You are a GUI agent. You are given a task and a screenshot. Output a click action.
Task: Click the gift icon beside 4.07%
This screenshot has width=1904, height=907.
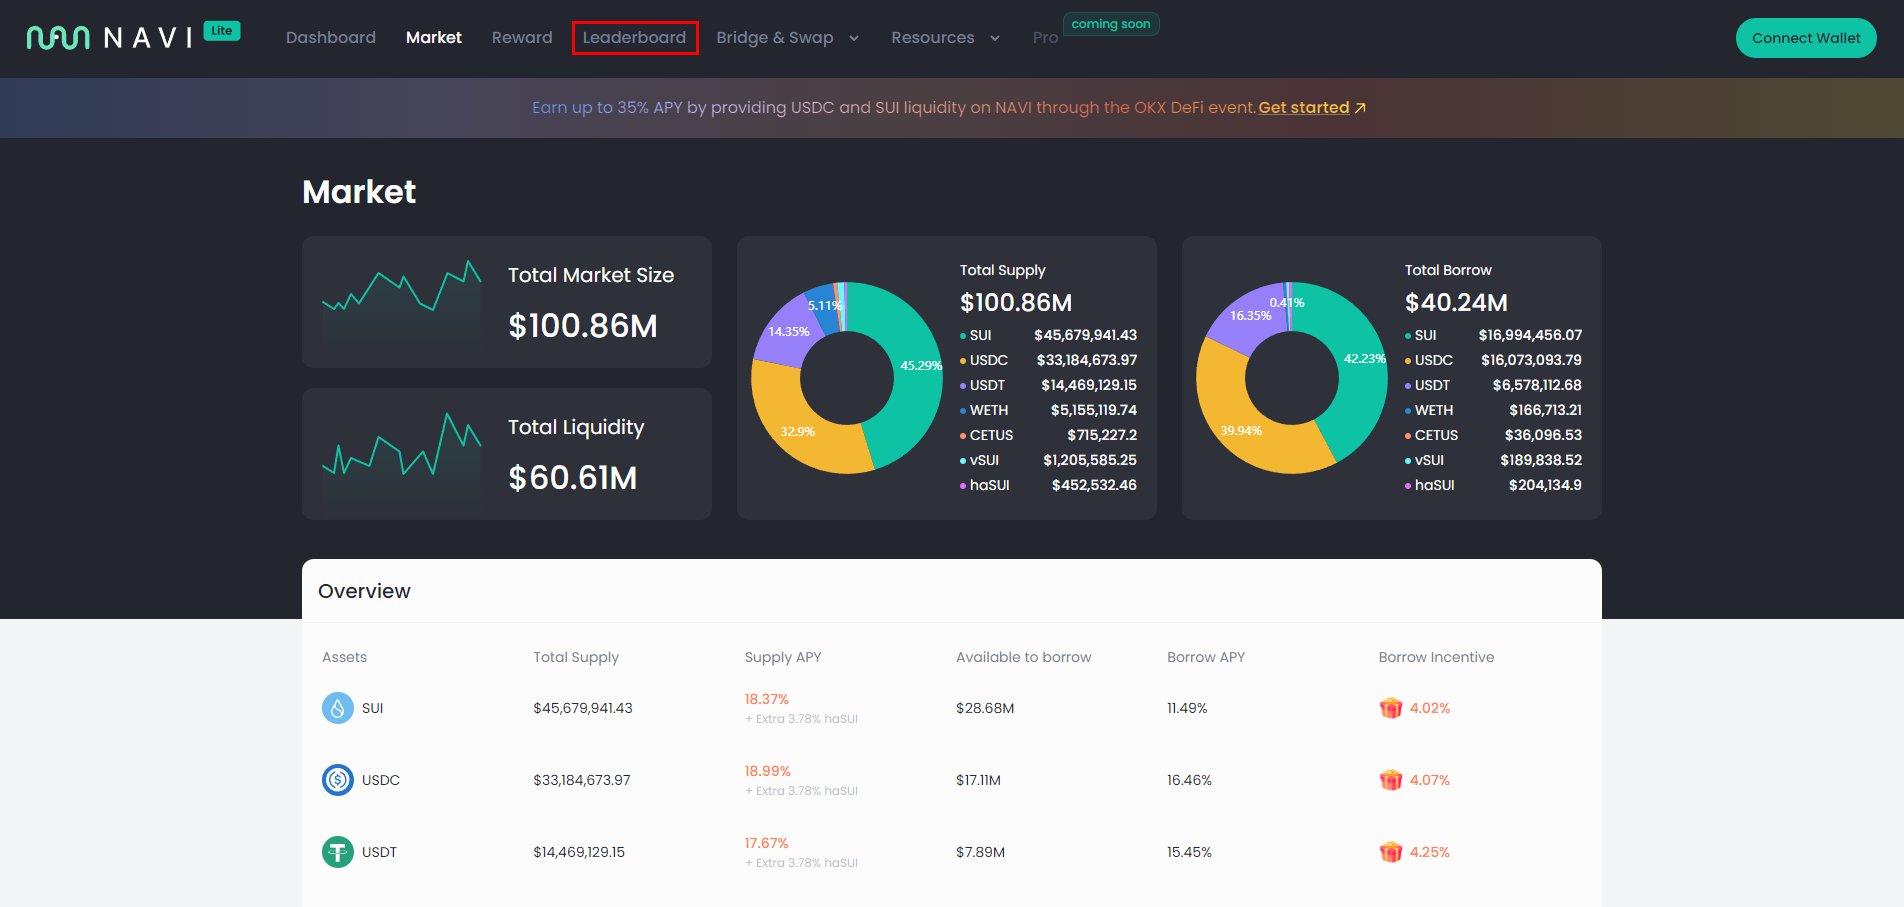(1390, 780)
